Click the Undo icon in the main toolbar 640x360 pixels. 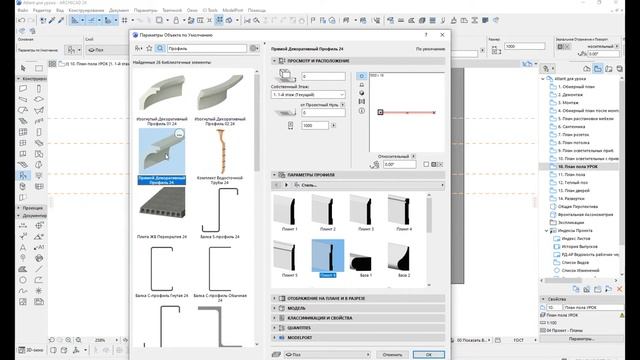22,20
